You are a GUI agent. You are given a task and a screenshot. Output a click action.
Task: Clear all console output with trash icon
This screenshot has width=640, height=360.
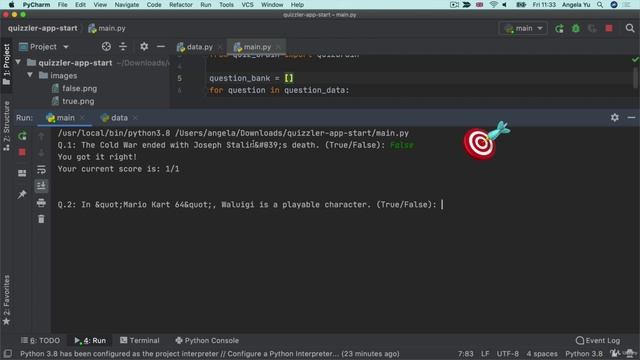pyautogui.click(x=41, y=219)
